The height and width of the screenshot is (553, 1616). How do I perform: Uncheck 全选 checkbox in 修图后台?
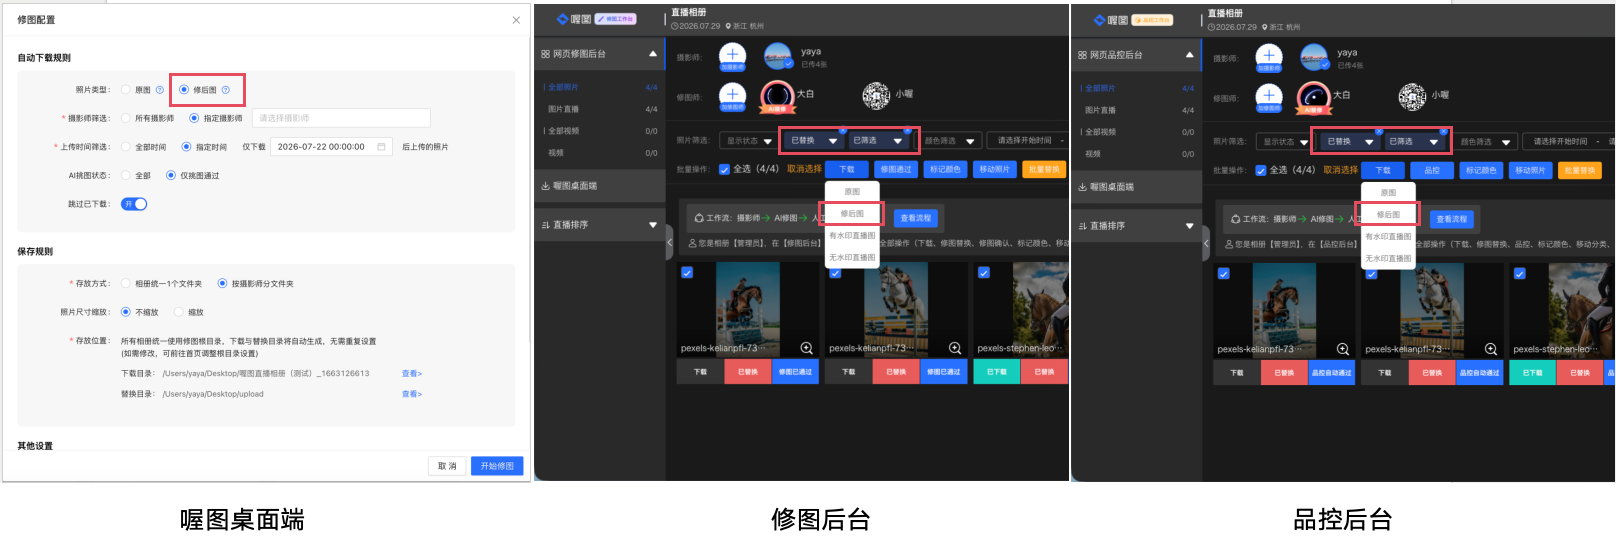(724, 169)
